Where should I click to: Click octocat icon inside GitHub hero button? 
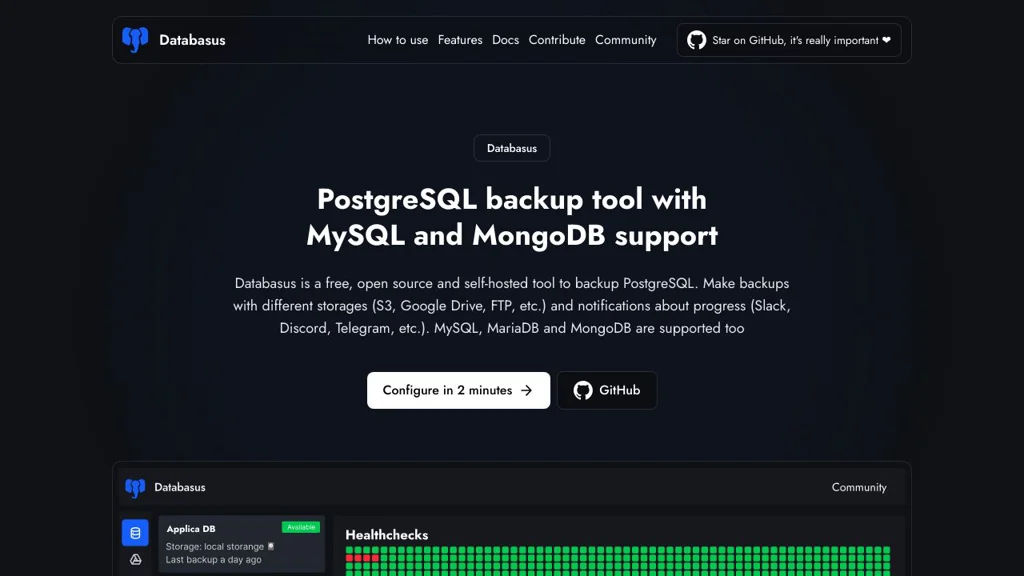(583, 391)
